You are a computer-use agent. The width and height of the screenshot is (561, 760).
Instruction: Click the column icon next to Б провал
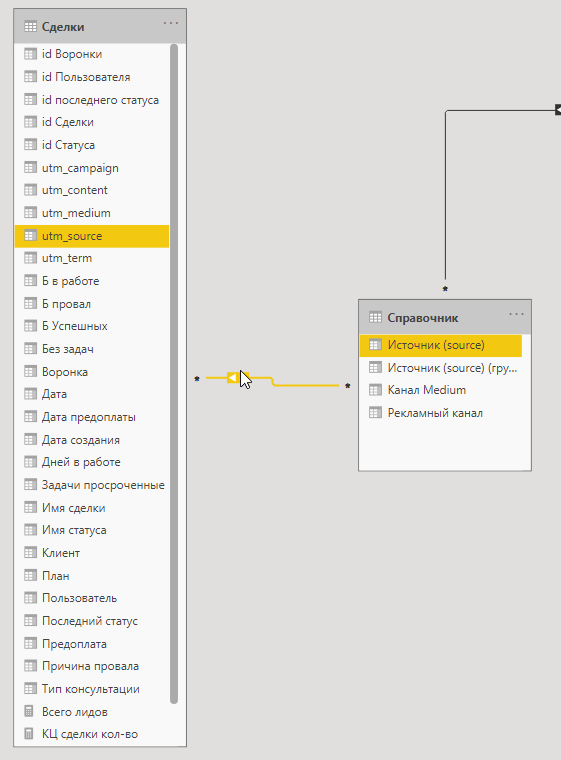30,304
